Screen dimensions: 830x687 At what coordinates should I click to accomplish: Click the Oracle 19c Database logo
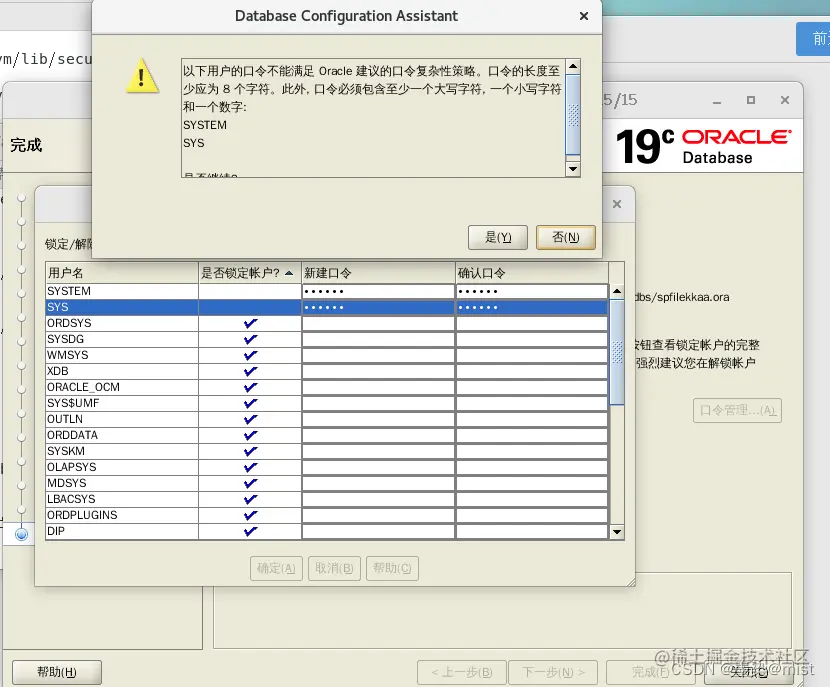coord(703,146)
